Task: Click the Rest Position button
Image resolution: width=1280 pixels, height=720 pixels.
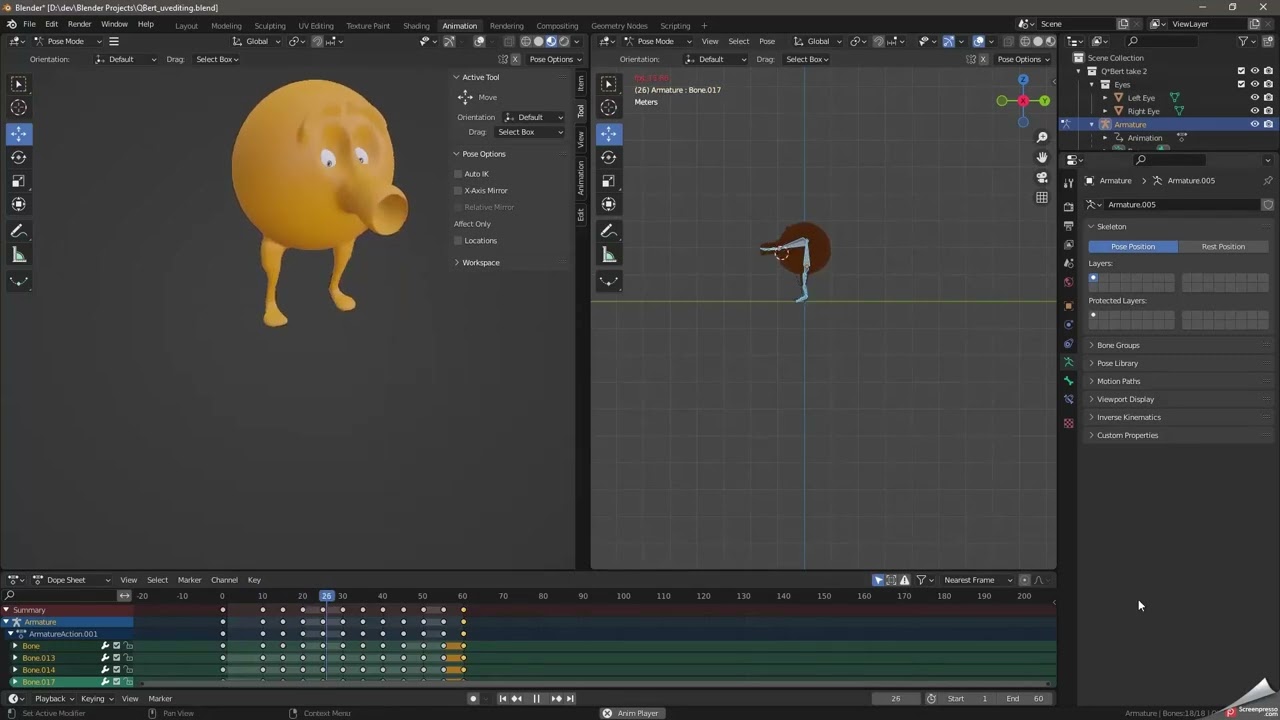Action: pyautogui.click(x=1223, y=246)
